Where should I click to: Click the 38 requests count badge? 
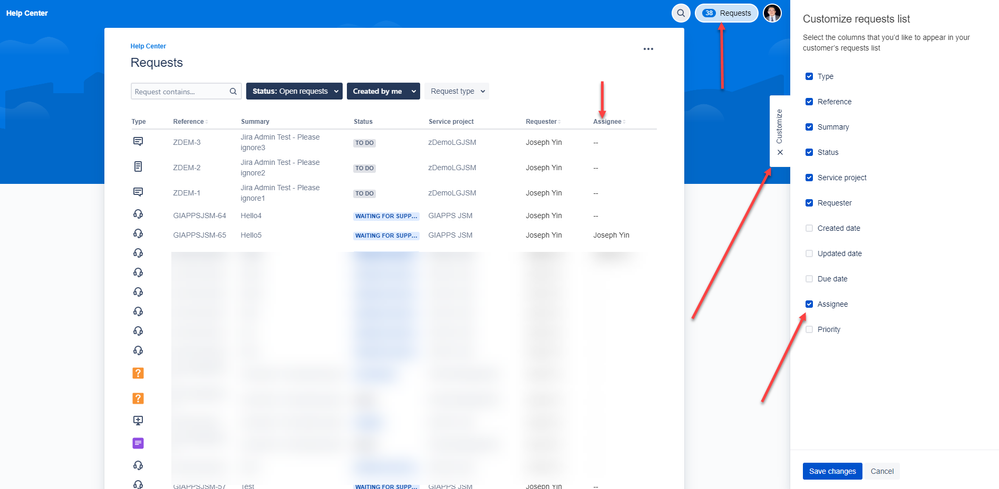pos(710,13)
